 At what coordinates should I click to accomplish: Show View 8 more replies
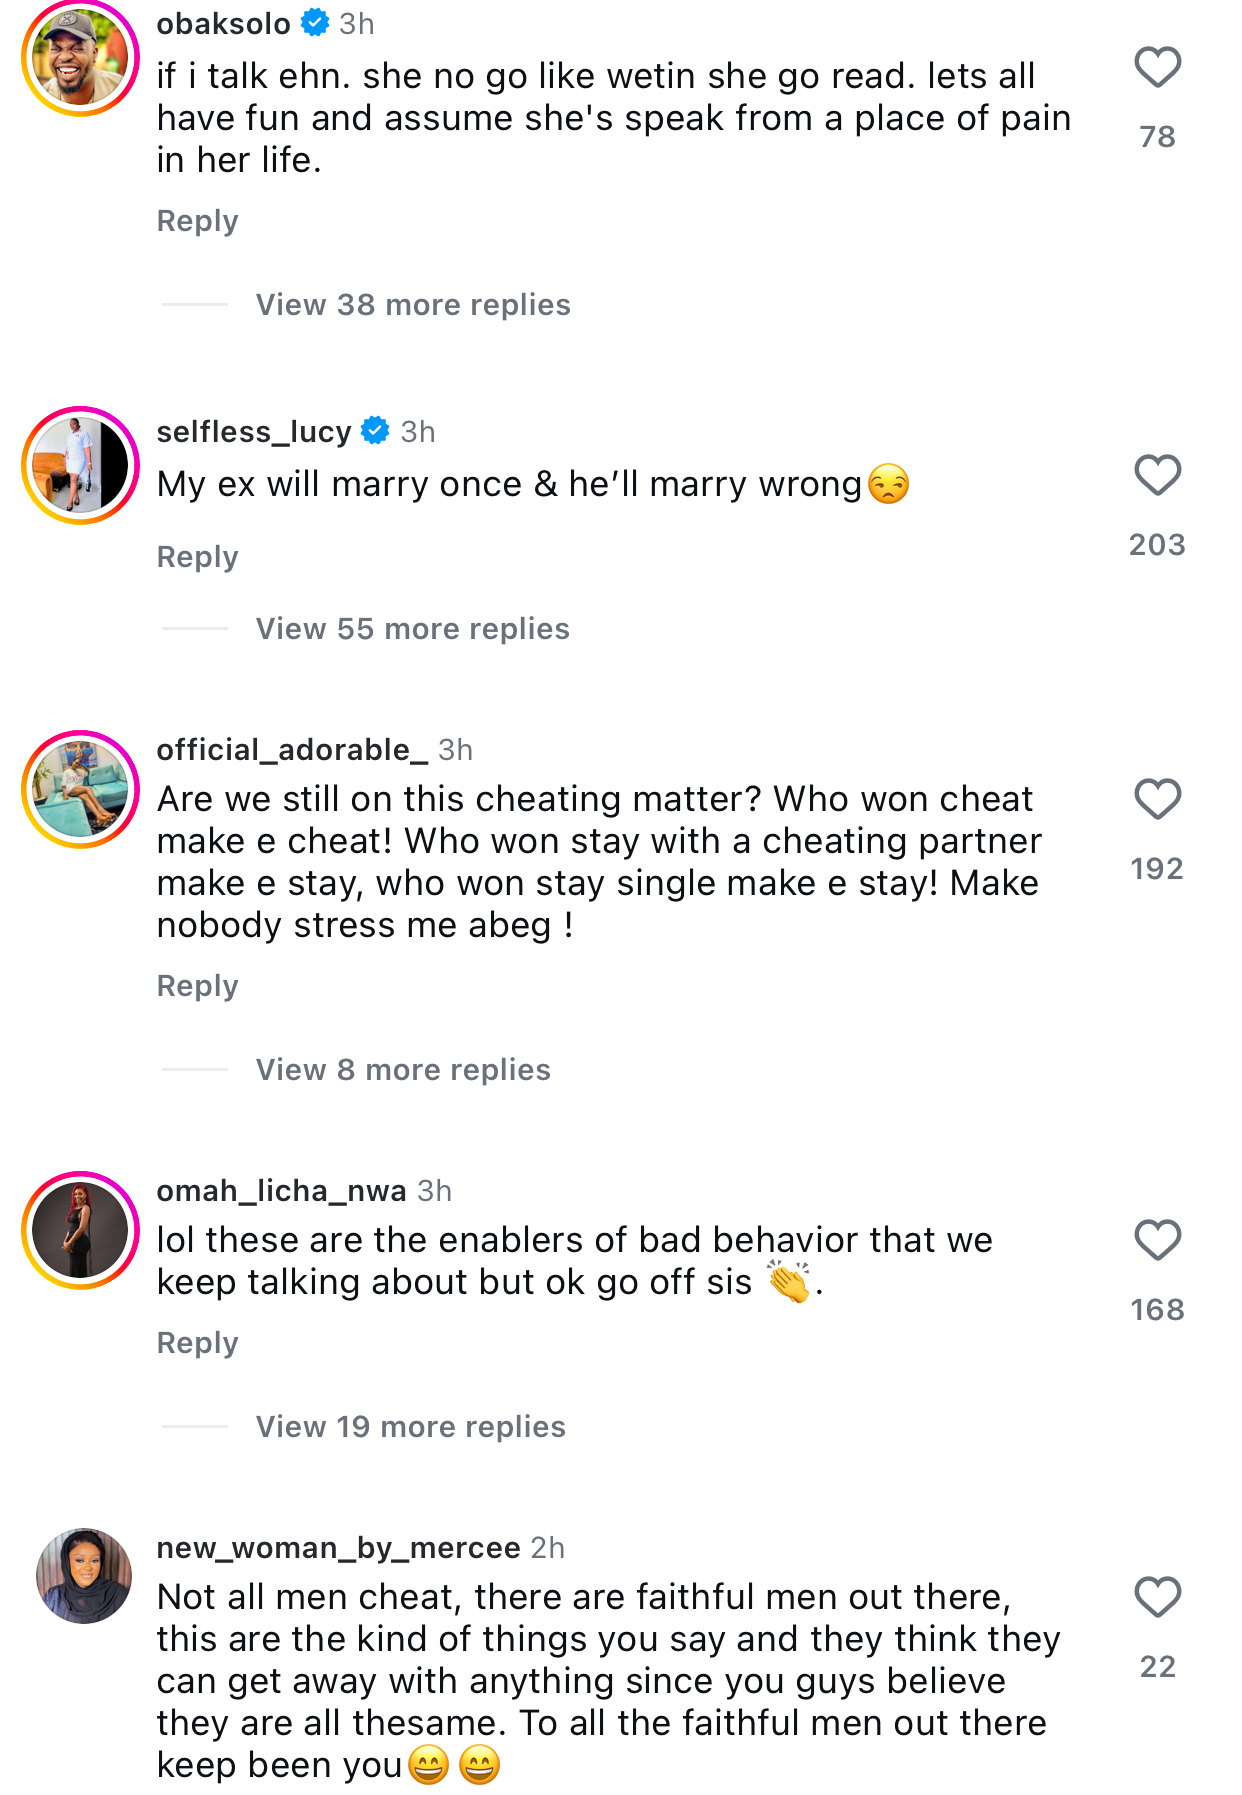[402, 1070]
